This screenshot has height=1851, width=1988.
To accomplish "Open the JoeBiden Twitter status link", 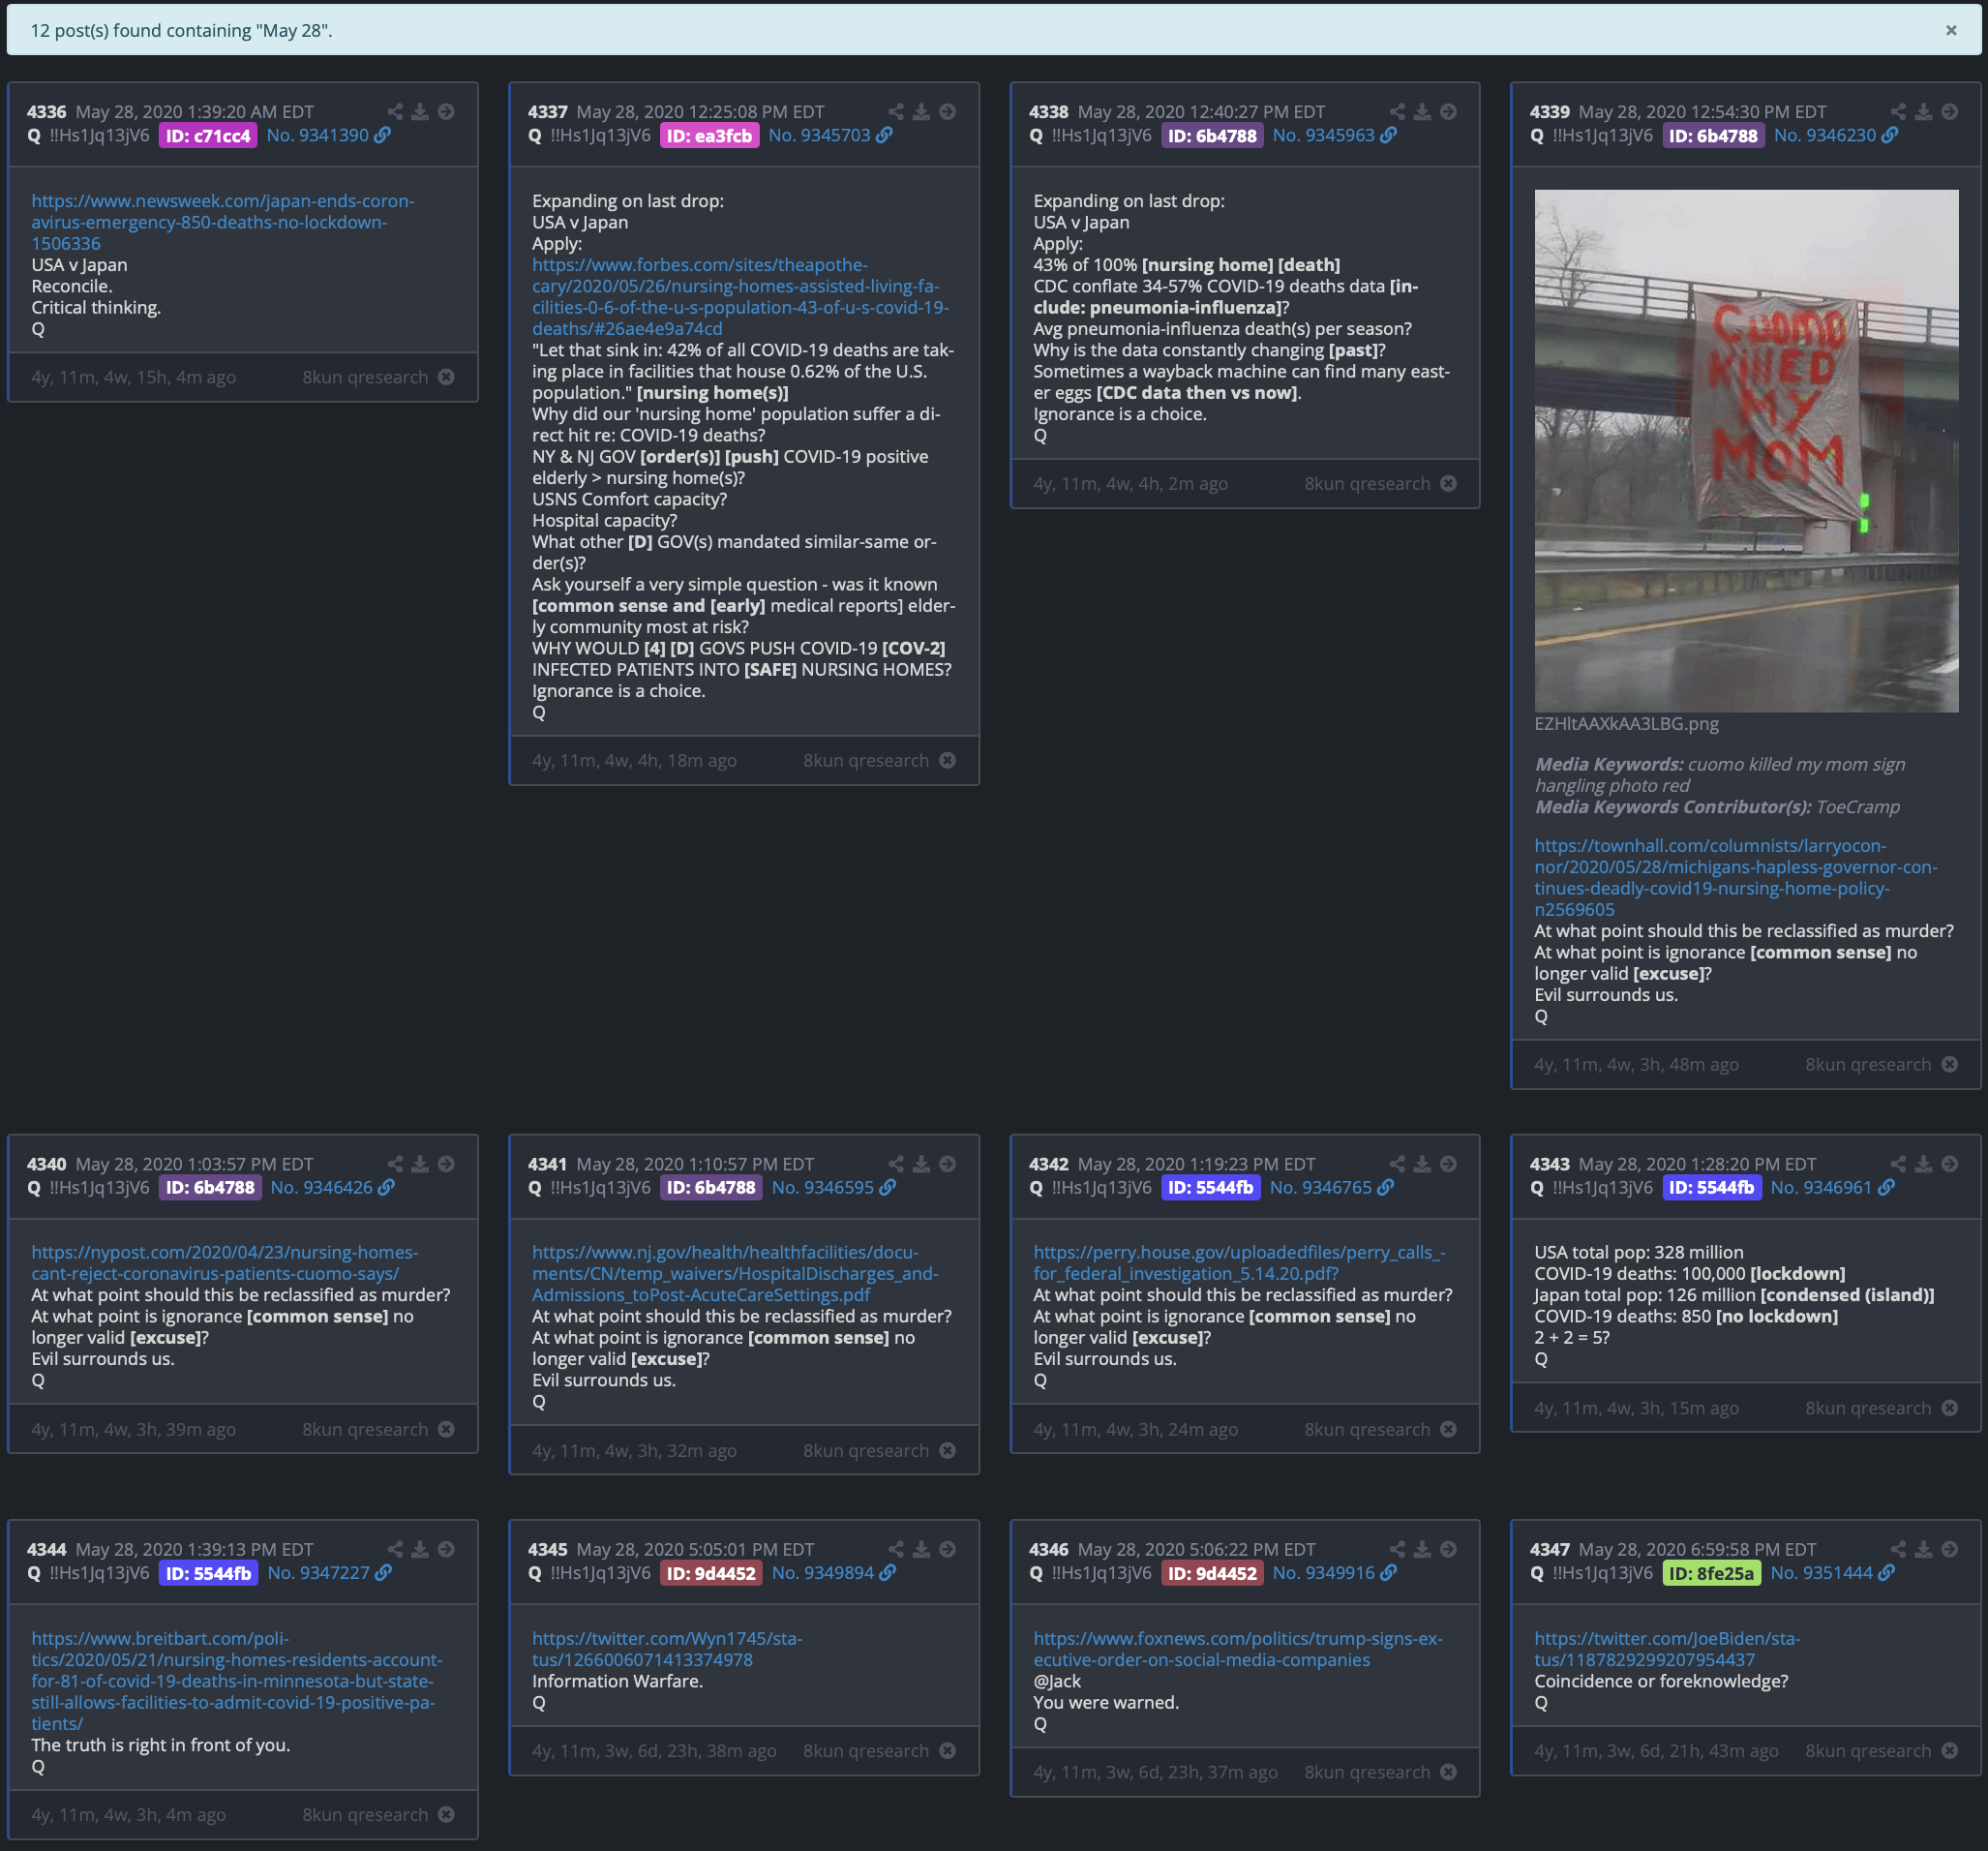I will click(1667, 1649).
